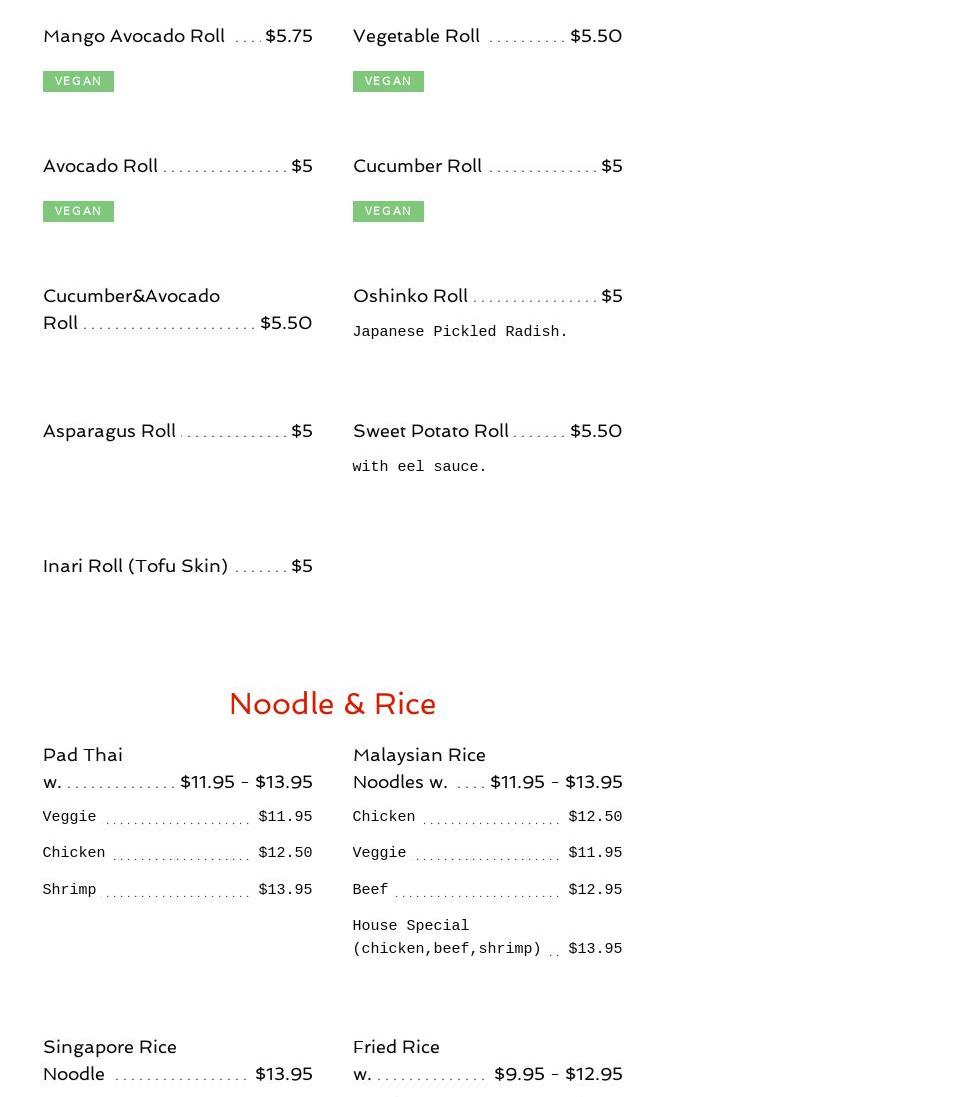
Task: Choose the Veggie option under Pad Thai
Action: point(70,817)
